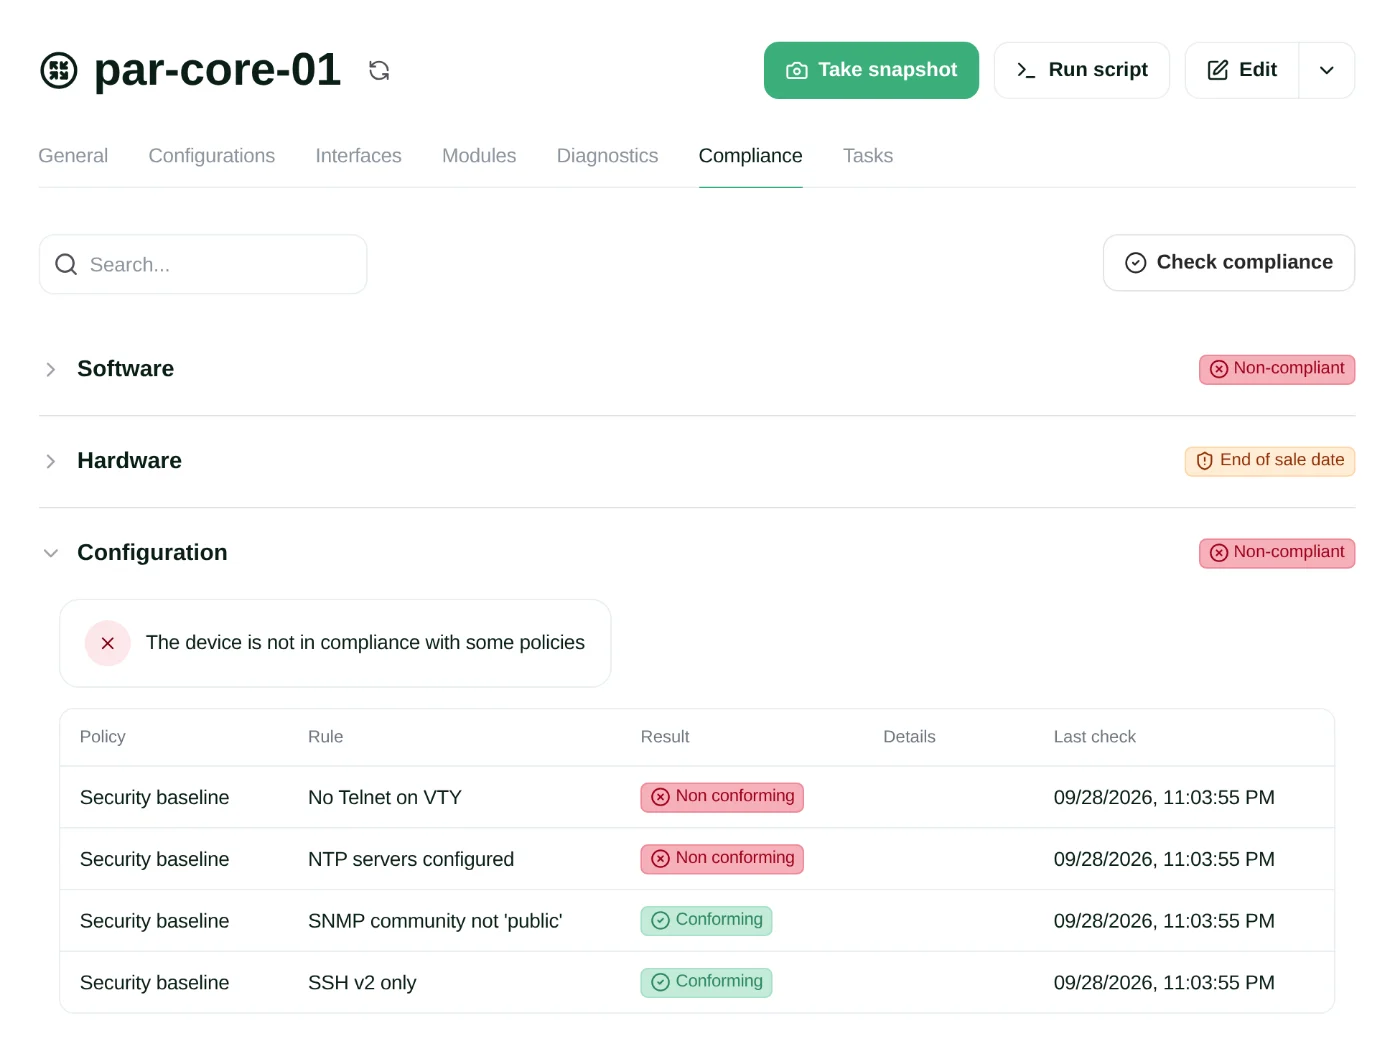Click the Details column header
Screen dimensions: 1400x1041
coord(909,737)
